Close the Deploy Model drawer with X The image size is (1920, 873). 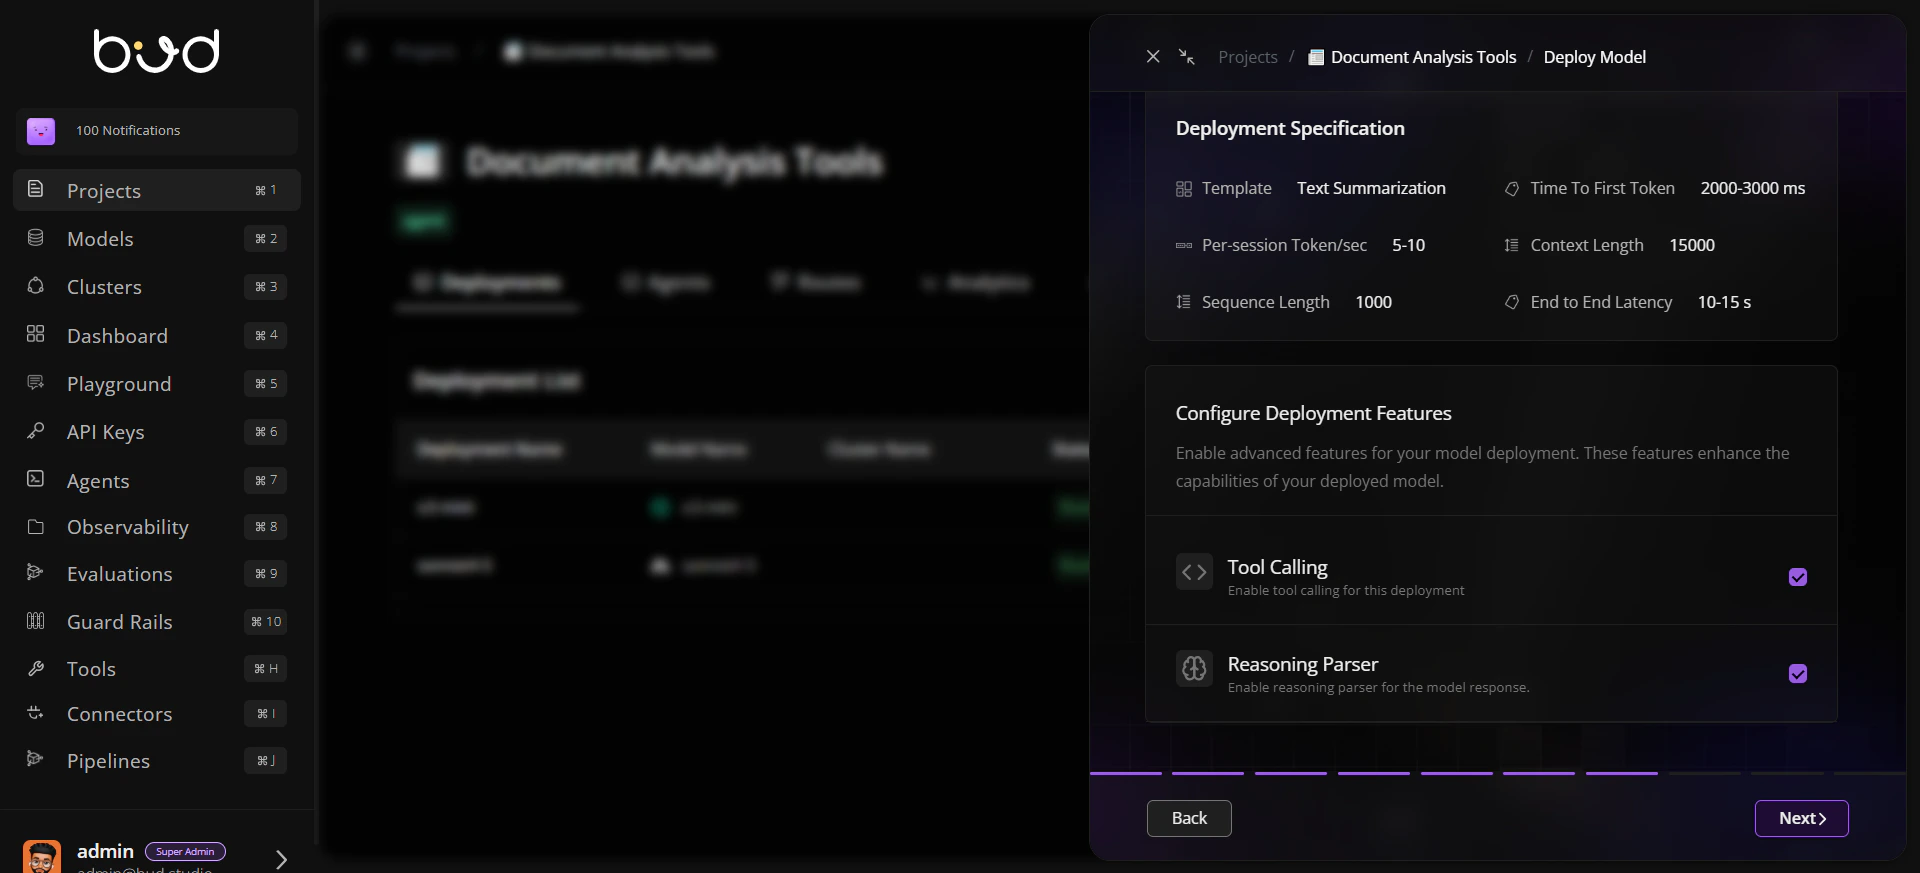1153,57
